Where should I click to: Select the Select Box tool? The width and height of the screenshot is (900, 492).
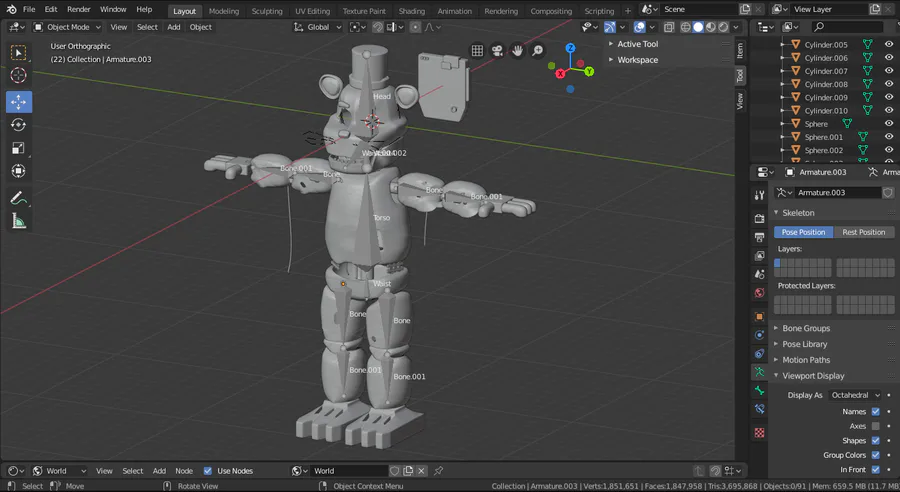point(18,53)
